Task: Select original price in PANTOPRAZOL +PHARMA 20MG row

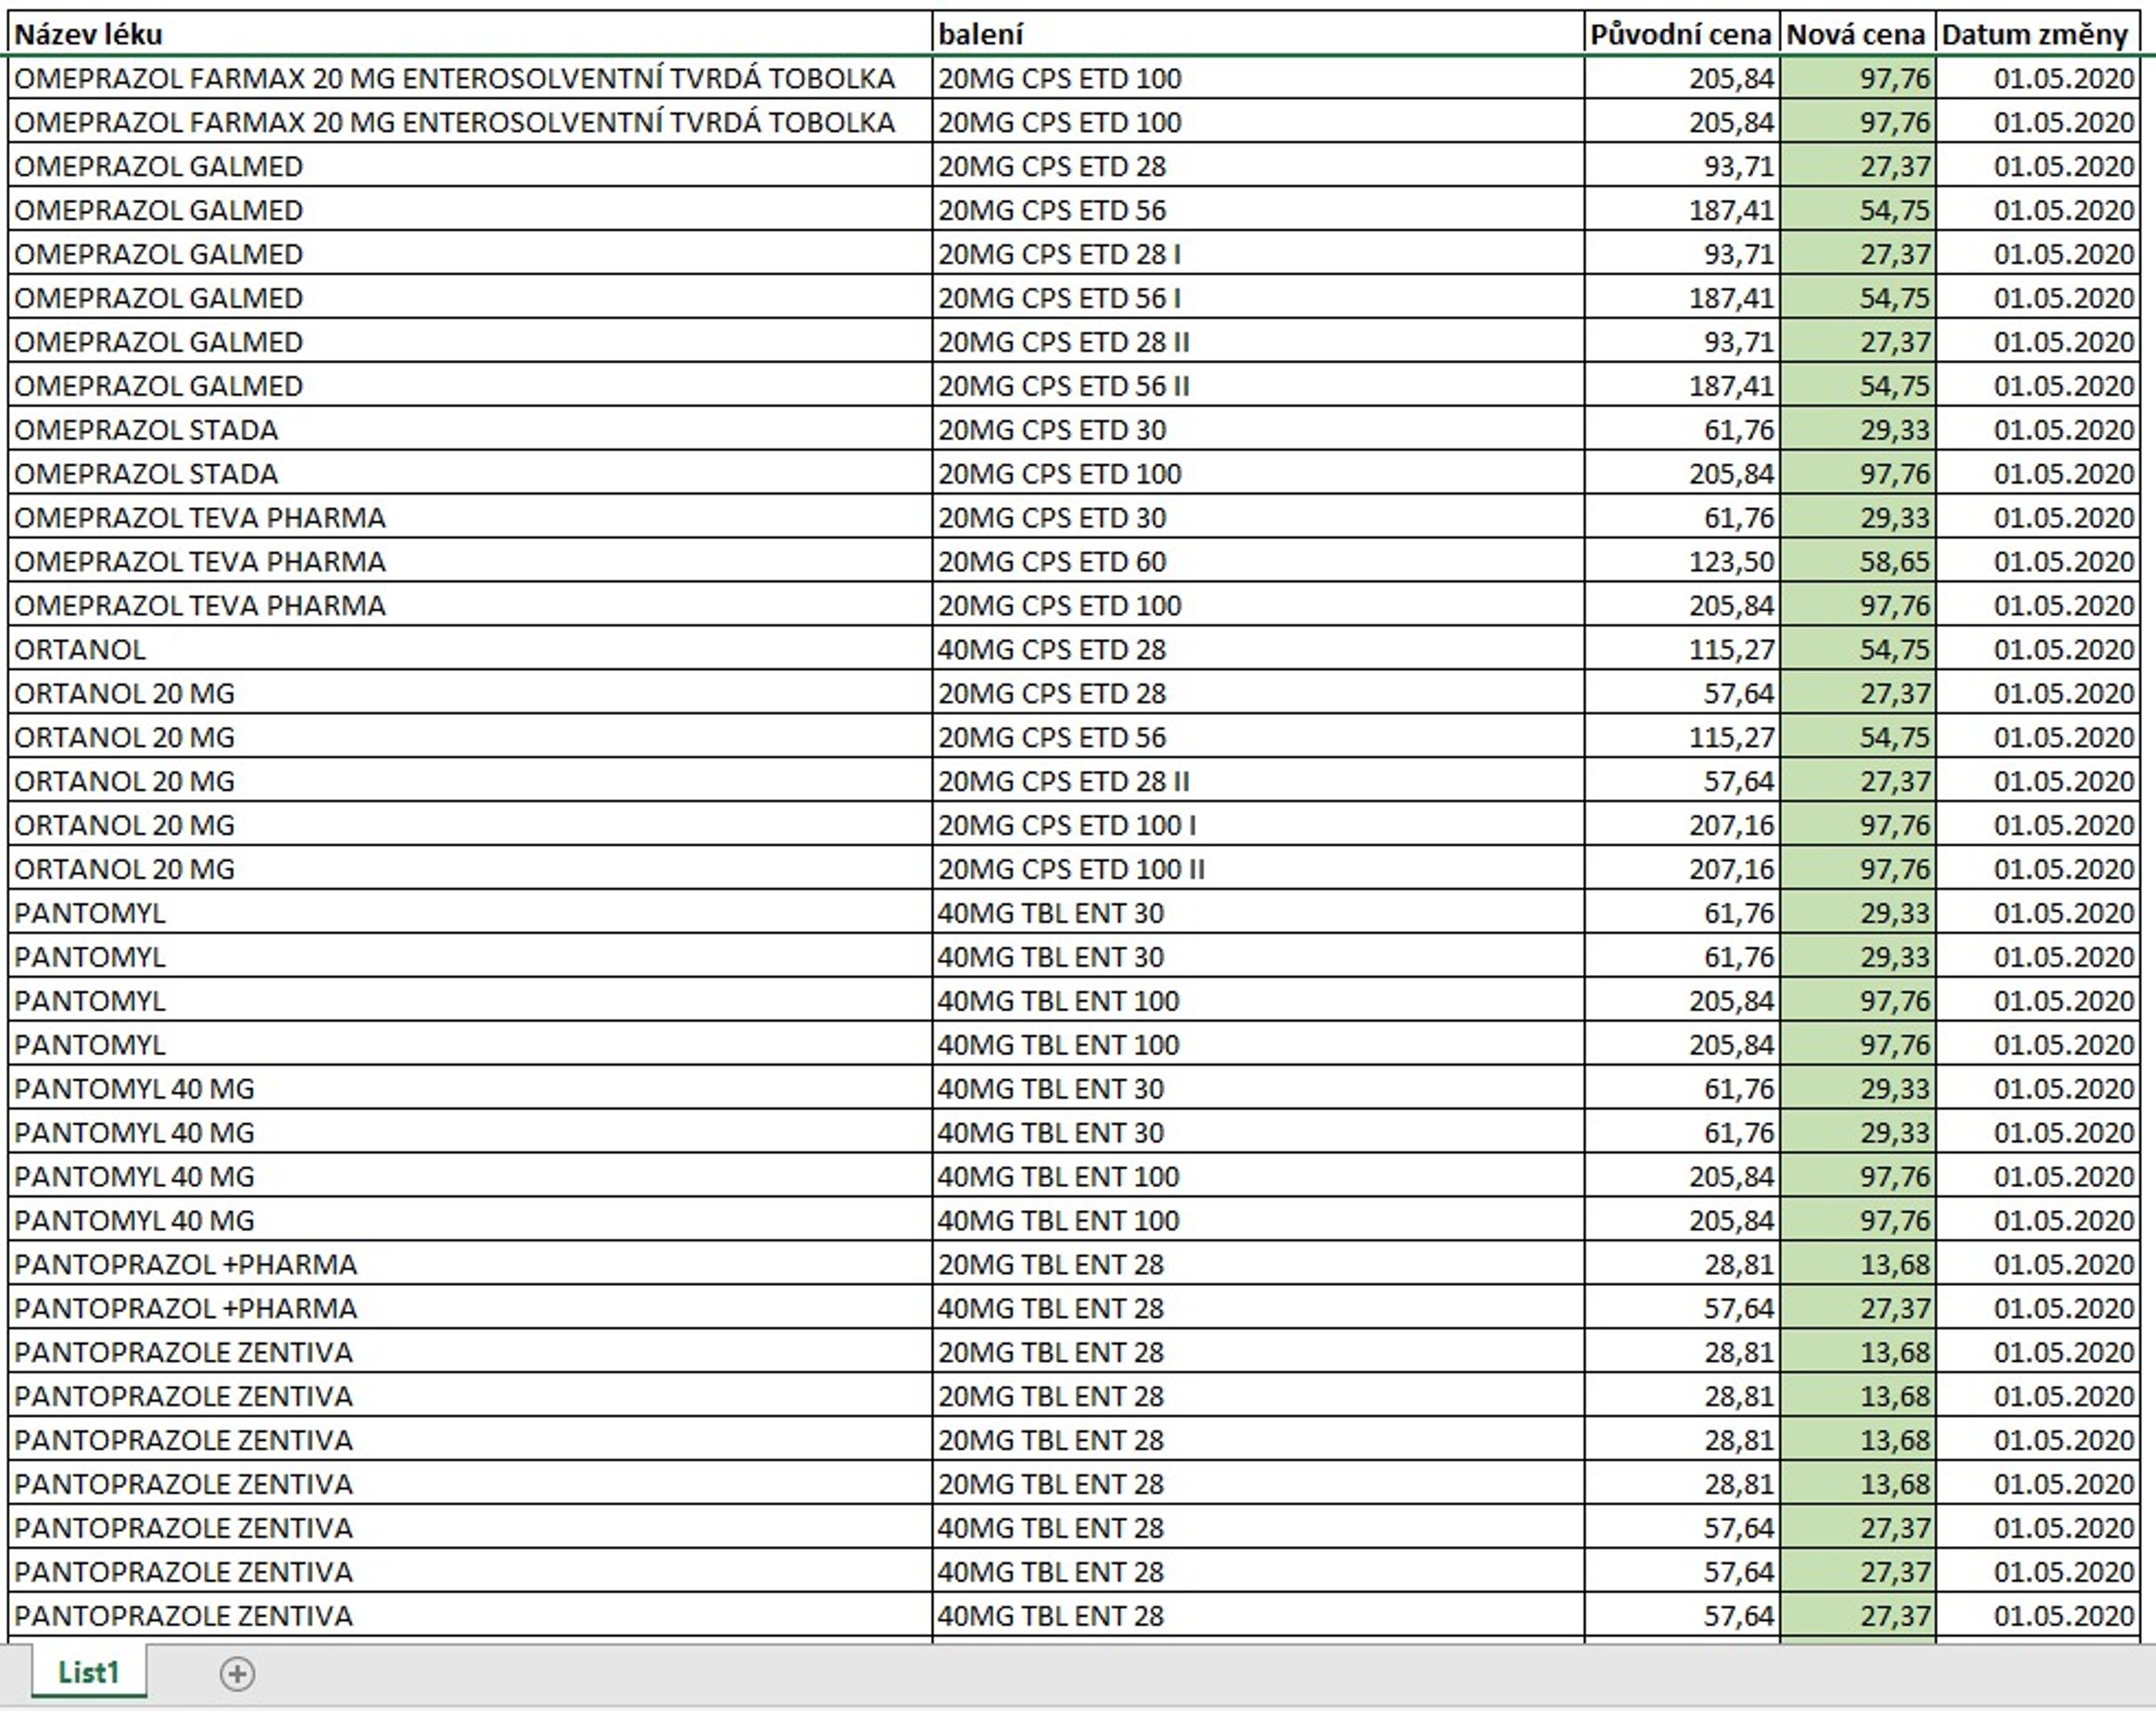Action: pyautogui.click(x=1682, y=1265)
